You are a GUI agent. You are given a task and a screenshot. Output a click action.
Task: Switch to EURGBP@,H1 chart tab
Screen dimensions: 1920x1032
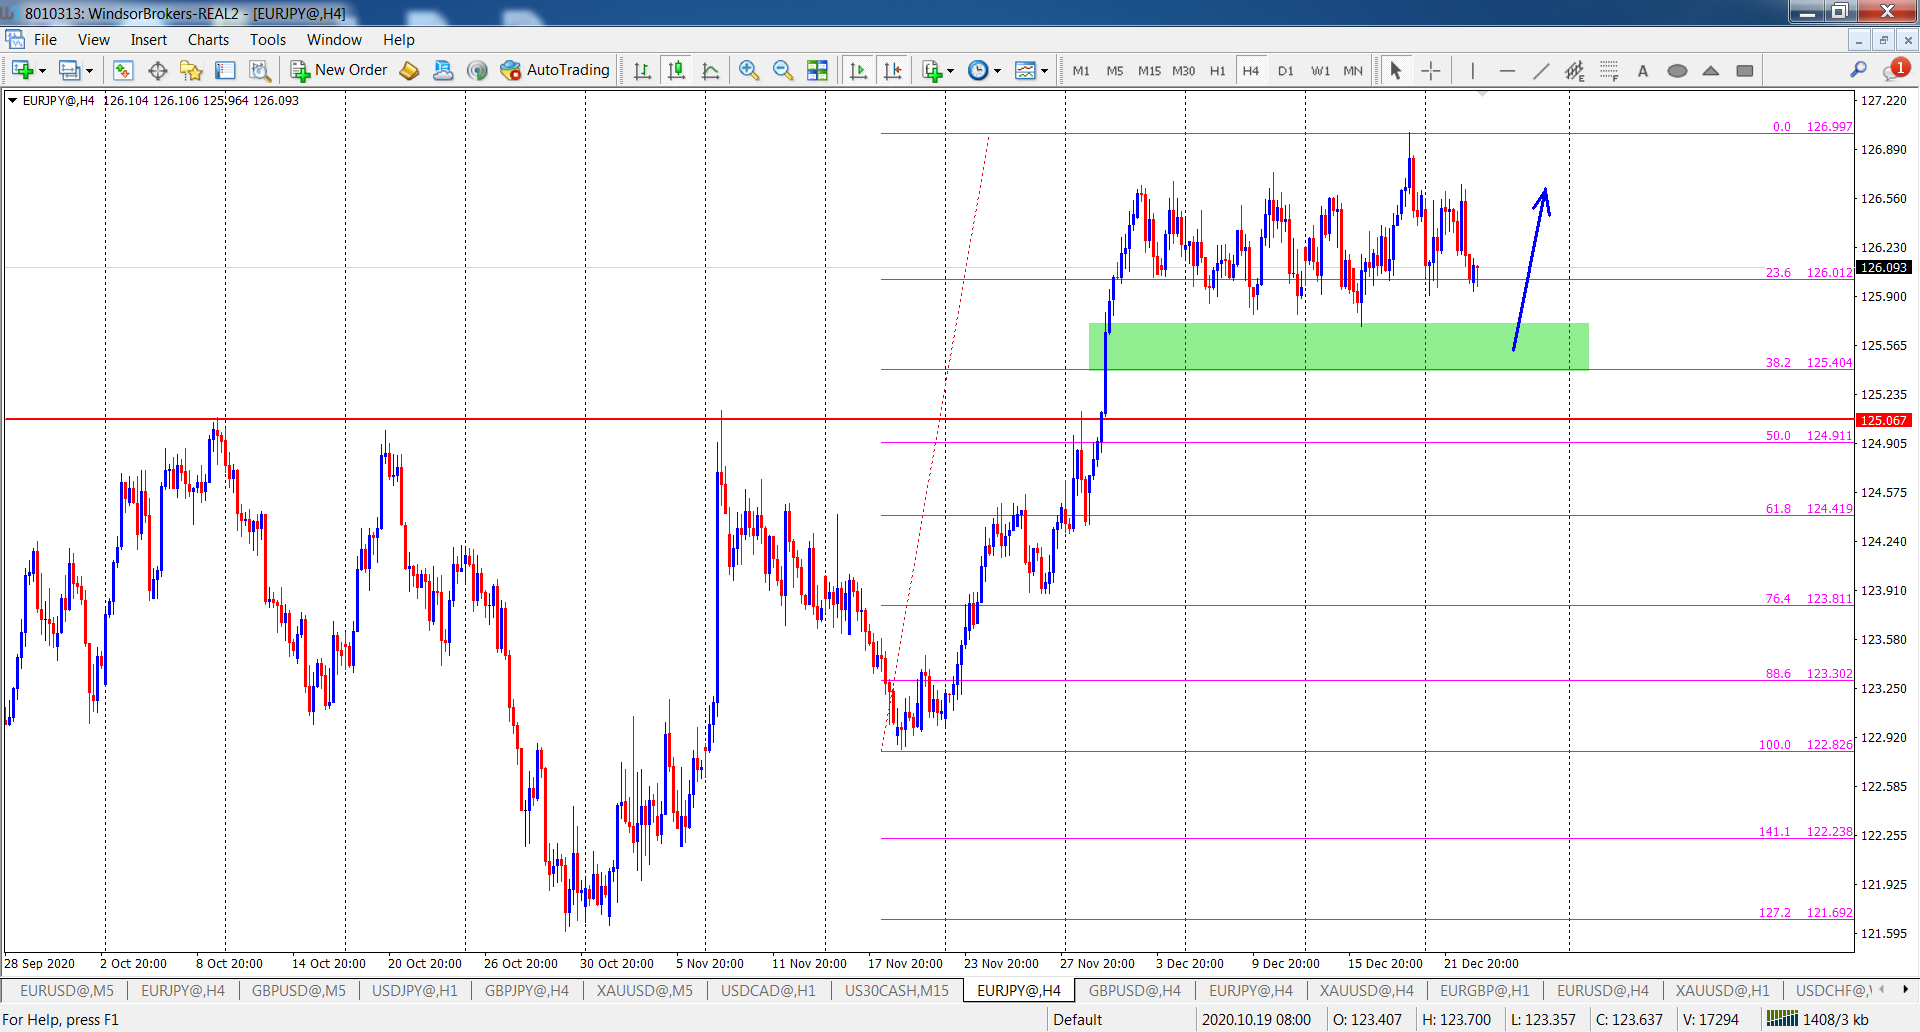pos(1485,990)
